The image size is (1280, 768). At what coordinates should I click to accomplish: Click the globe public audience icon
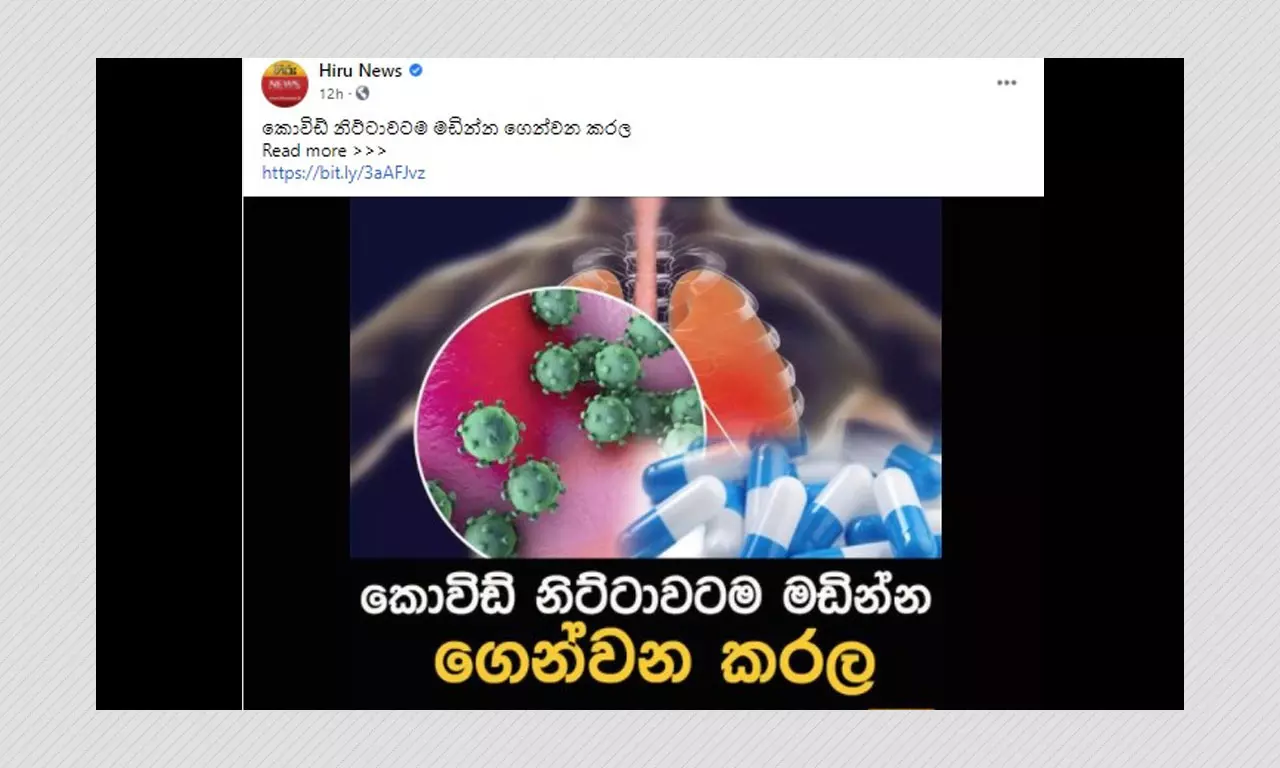pos(362,93)
